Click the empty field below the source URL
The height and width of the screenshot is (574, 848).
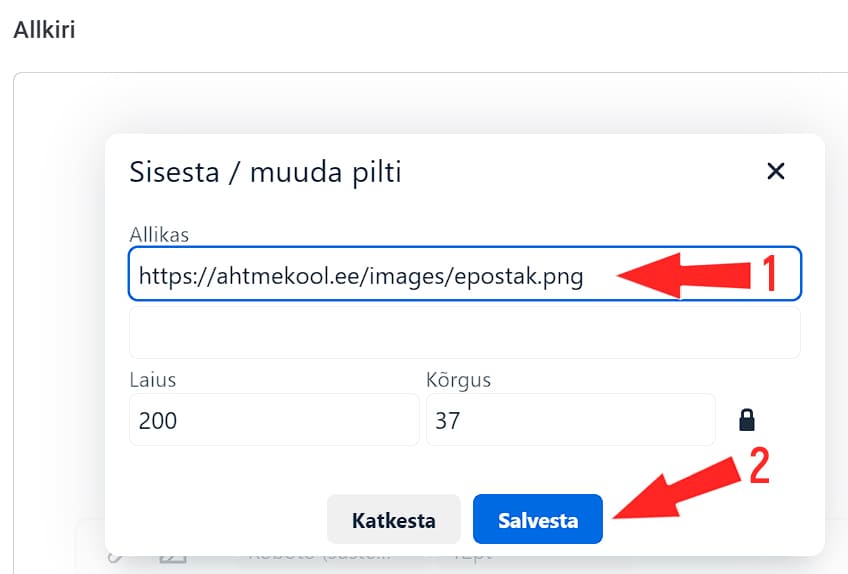(464, 332)
